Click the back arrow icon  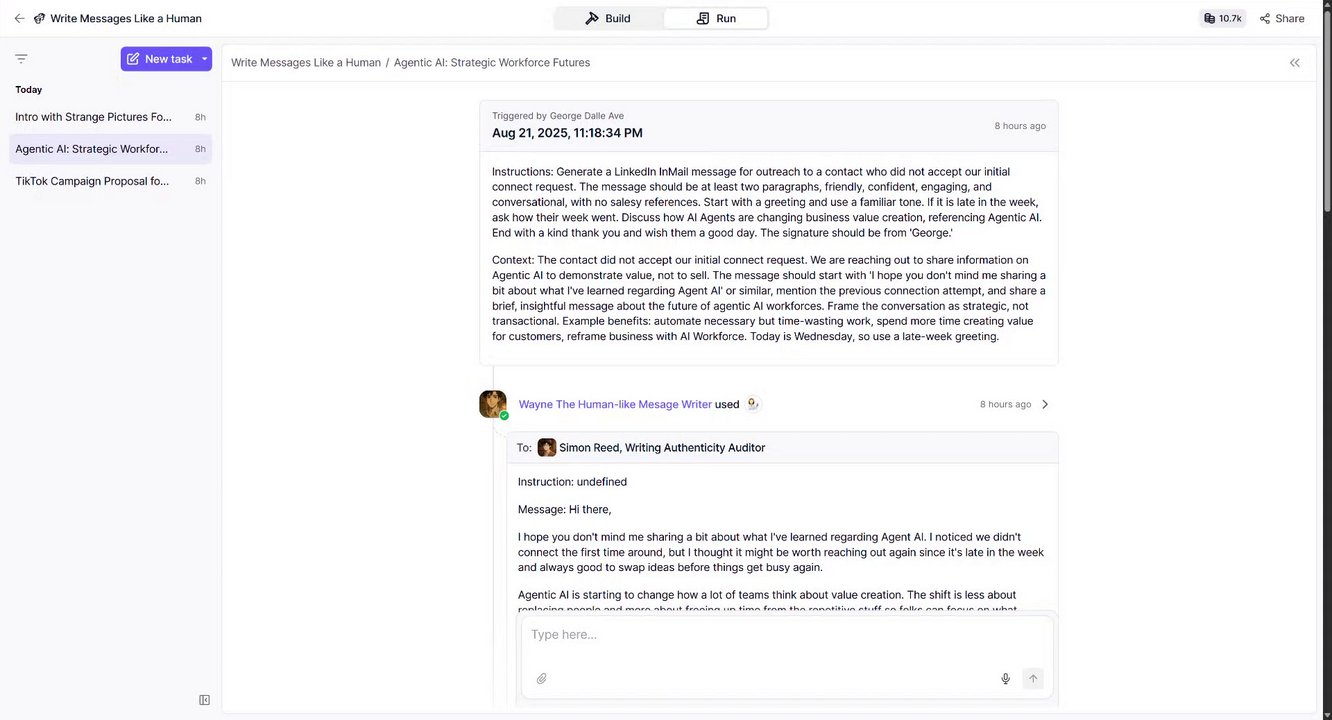coord(19,18)
